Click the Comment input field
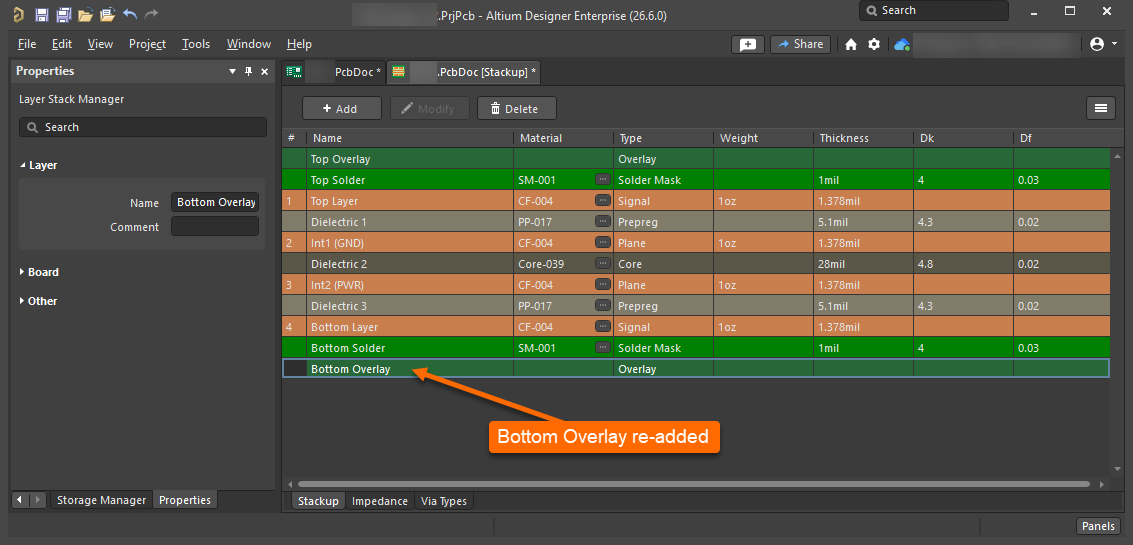This screenshot has height=545, width=1133. click(x=215, y=226)
